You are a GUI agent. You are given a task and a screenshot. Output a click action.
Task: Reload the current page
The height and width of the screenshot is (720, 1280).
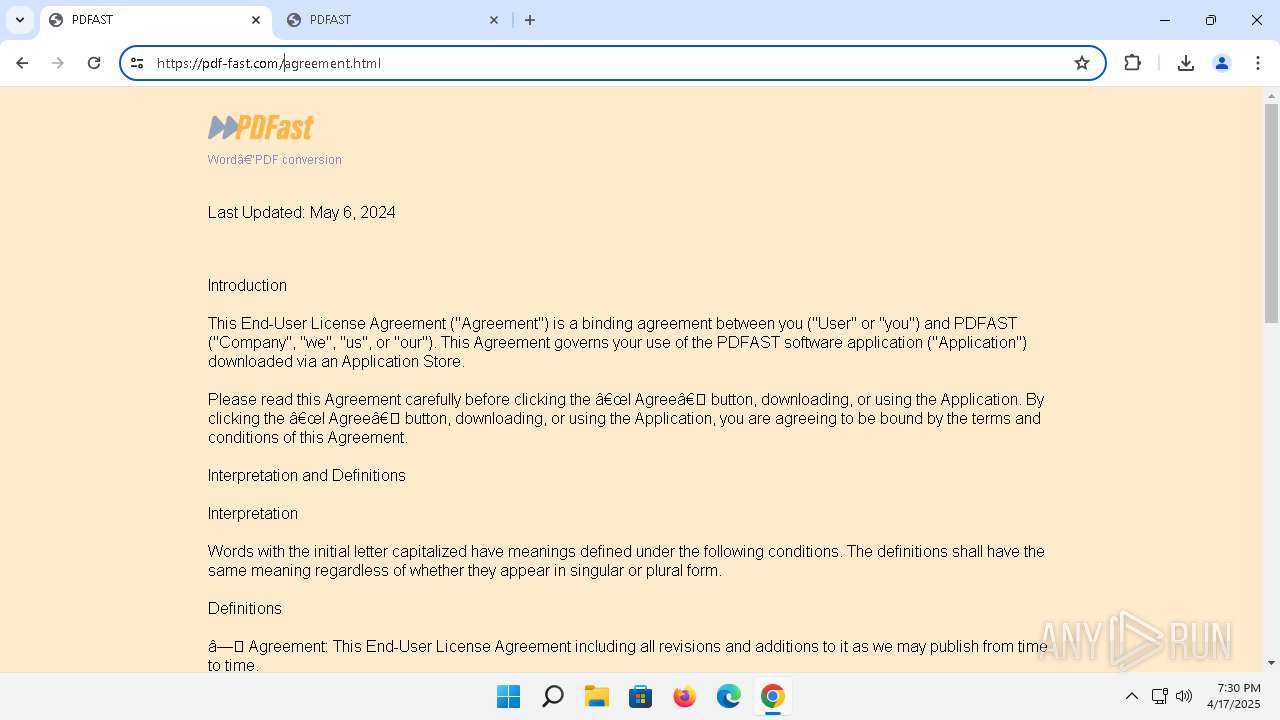click(94, 63)
